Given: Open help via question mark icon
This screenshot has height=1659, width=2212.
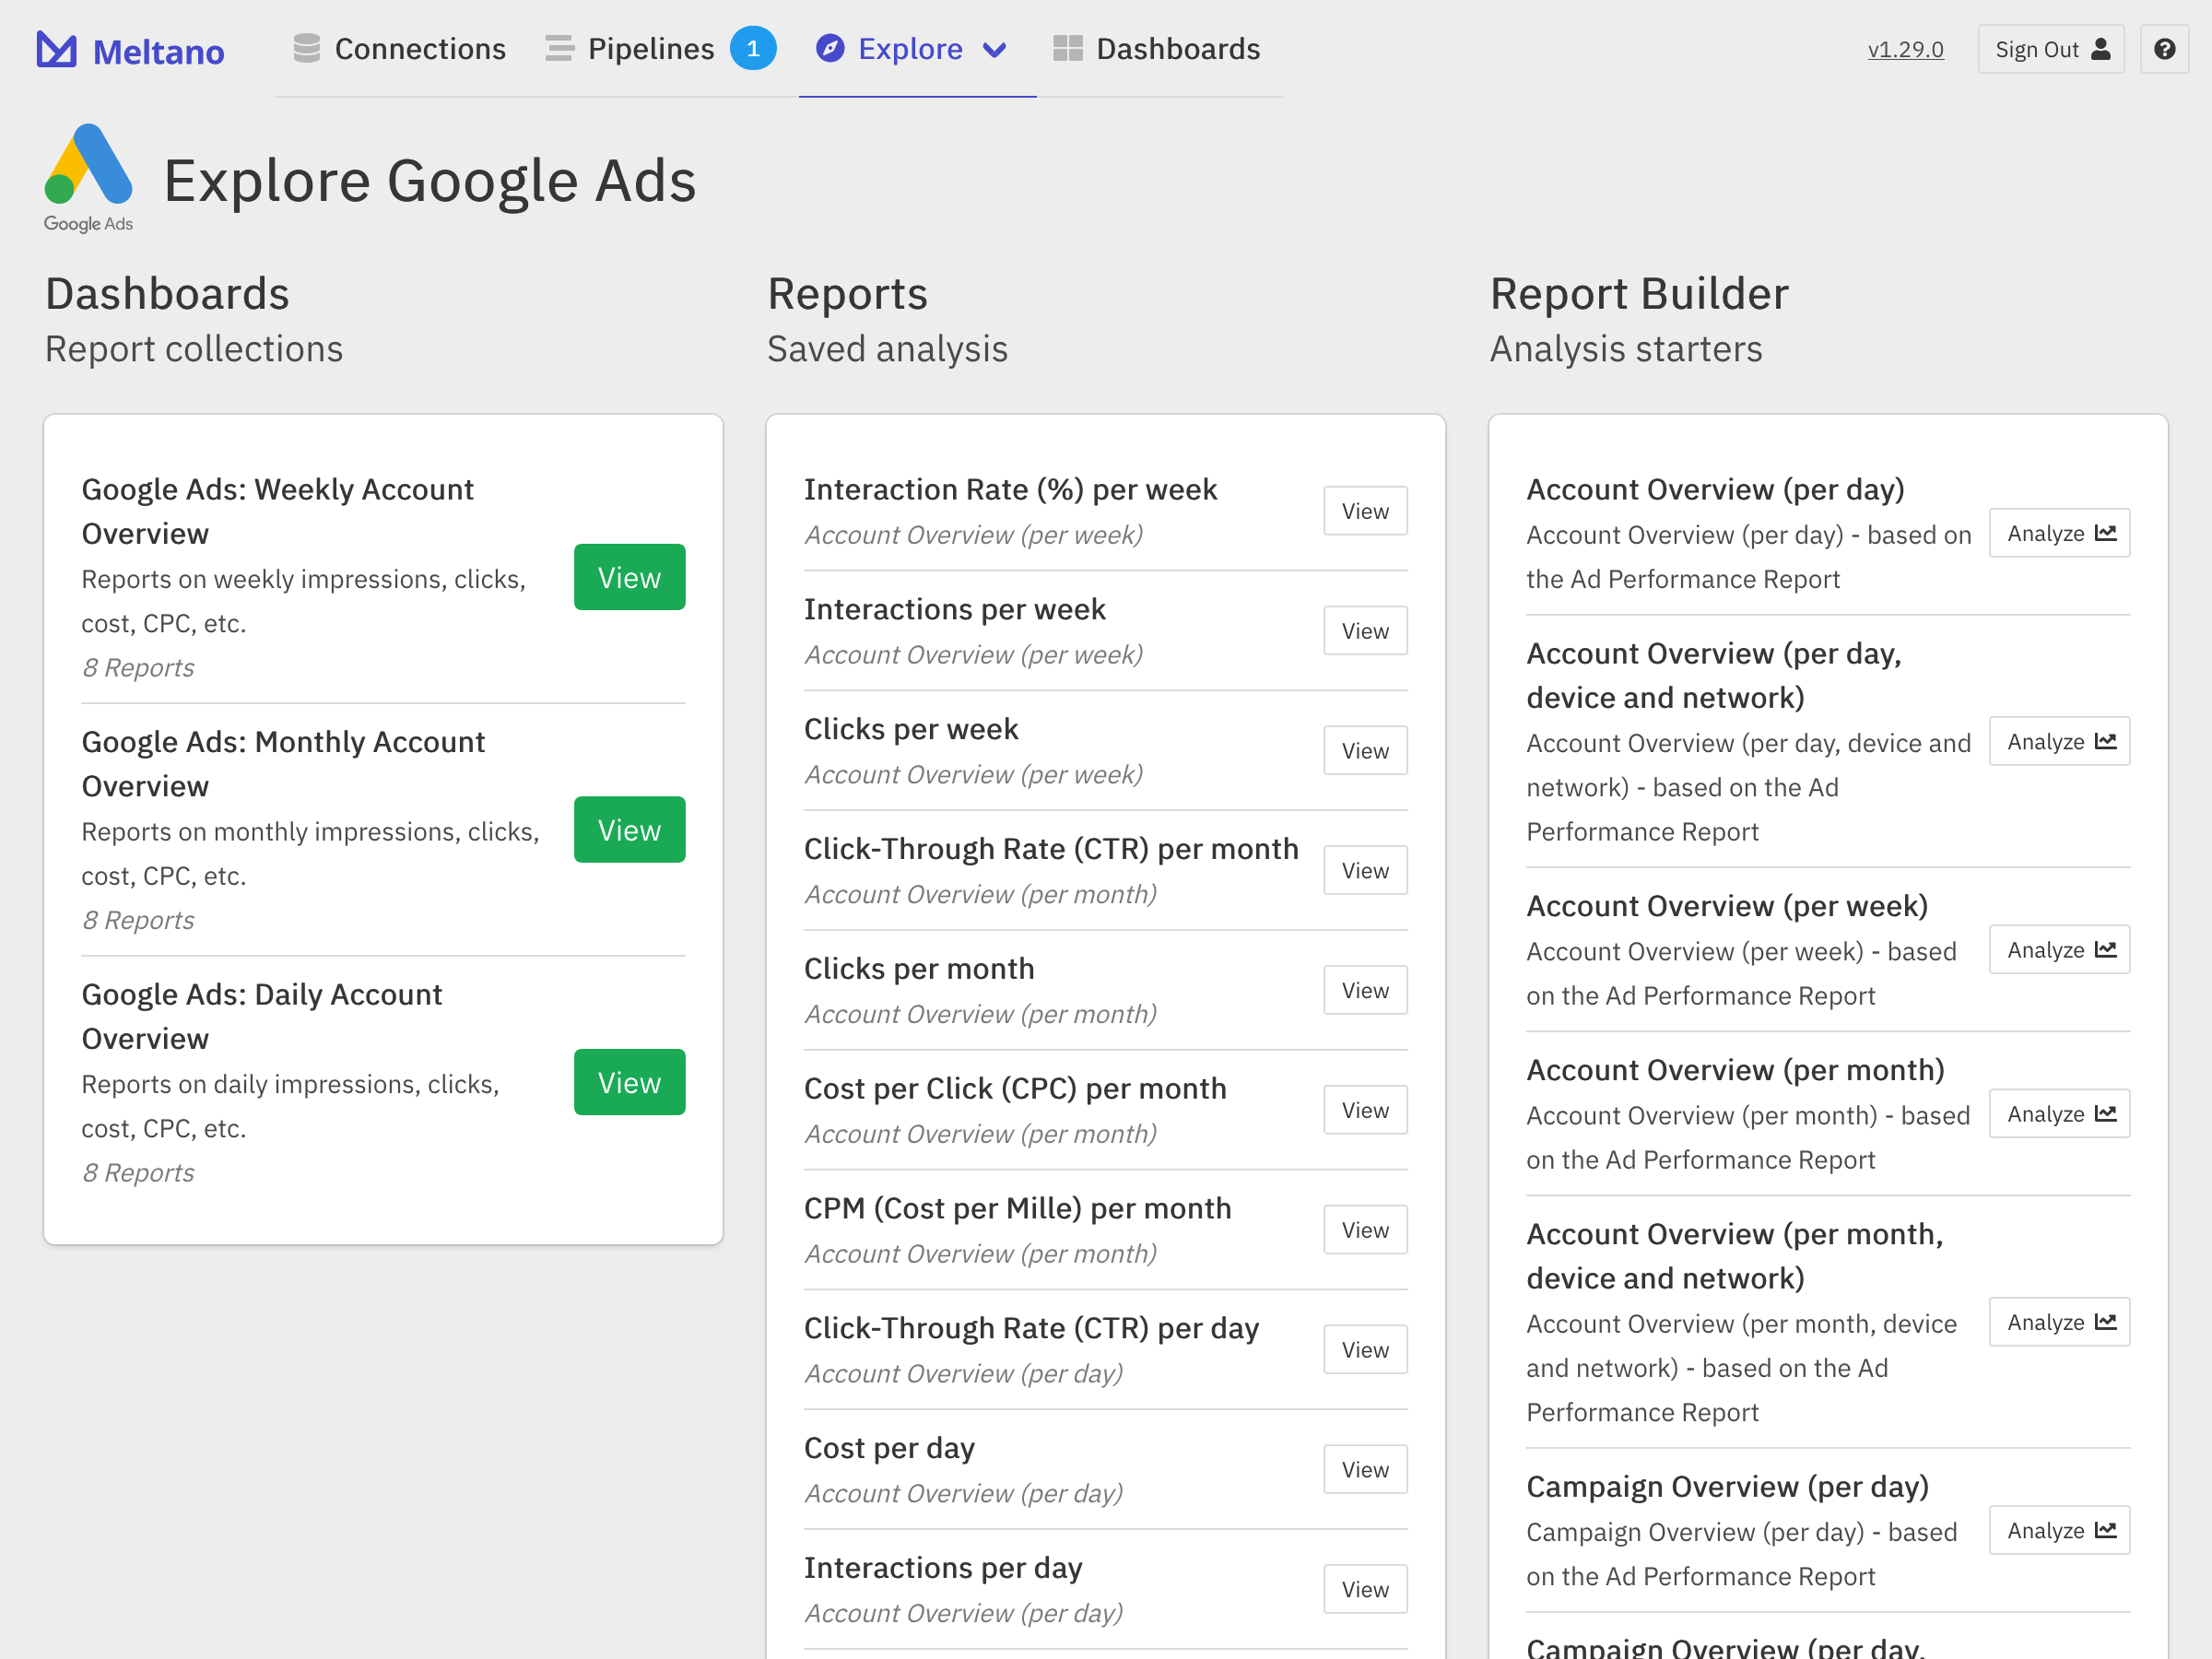Looking at the screenshot, I should (2163, 49).
